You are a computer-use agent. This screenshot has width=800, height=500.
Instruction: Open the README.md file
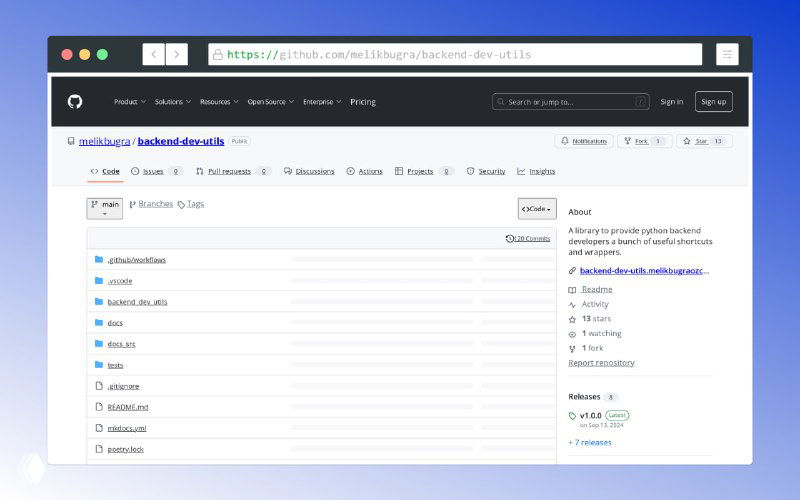coord(127,407)
